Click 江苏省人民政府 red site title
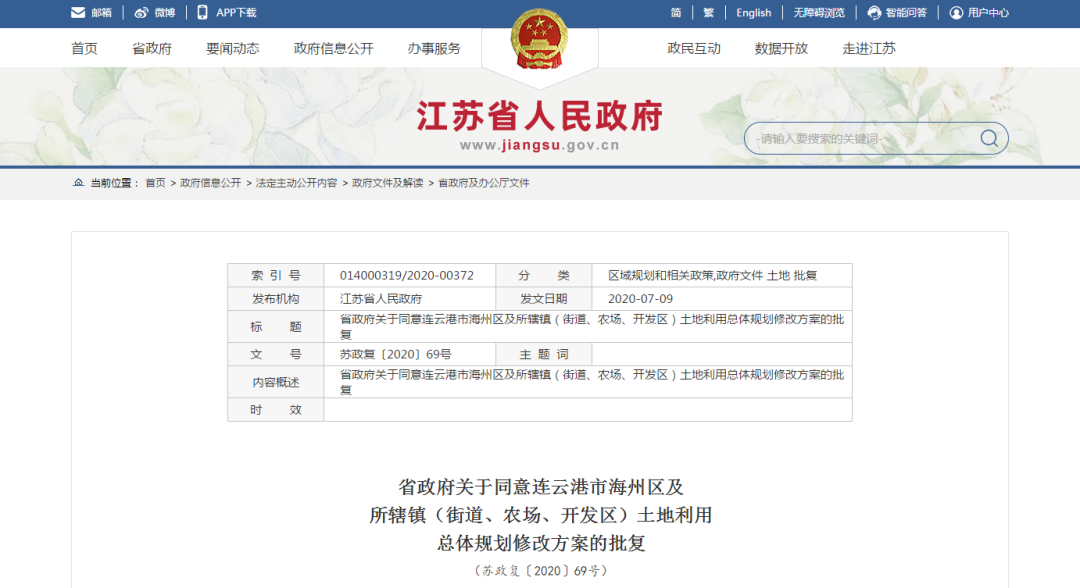The width and height of the screenshot is (1080, 588). 539,116
